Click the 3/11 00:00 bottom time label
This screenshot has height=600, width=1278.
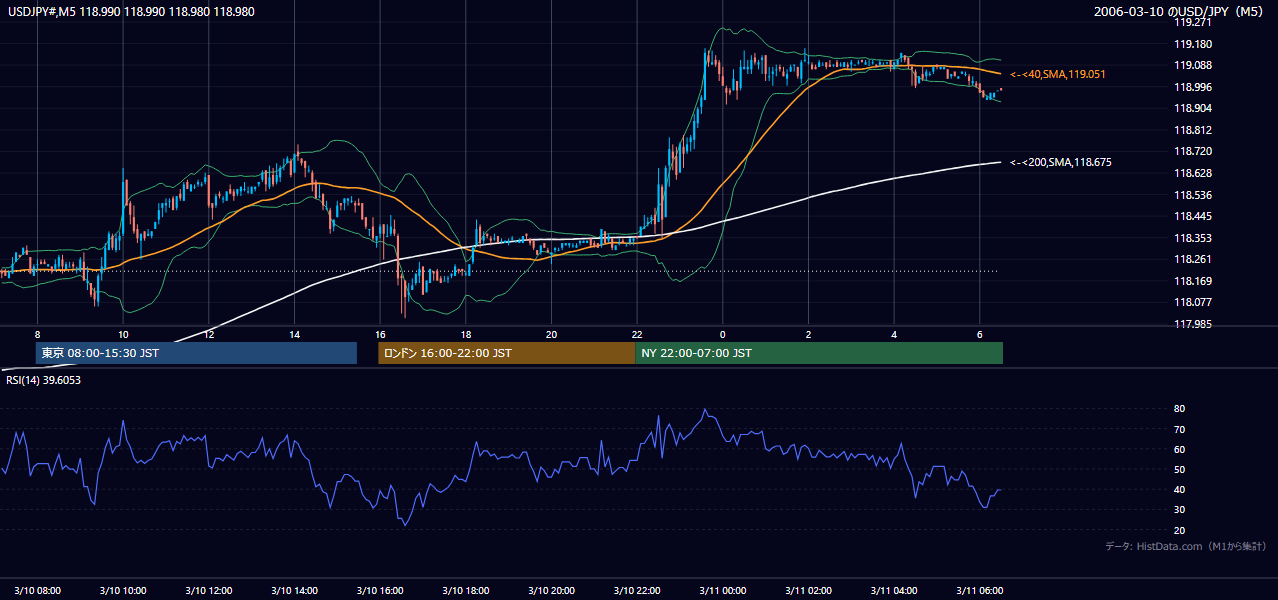pos(724,590)
